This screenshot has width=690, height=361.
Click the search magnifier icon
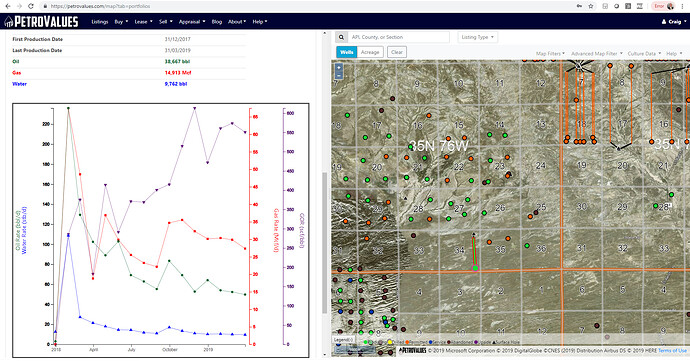click(x=341, y=37)
